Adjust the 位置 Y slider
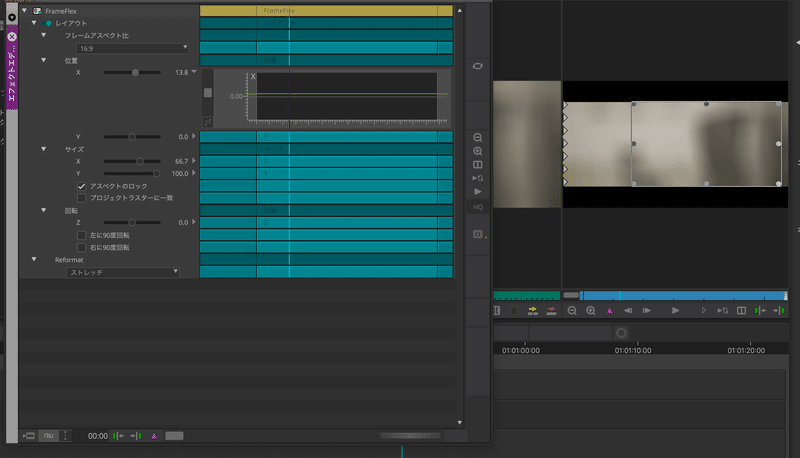800x458 pixels. pyautogui.click(x=132, y=137)
